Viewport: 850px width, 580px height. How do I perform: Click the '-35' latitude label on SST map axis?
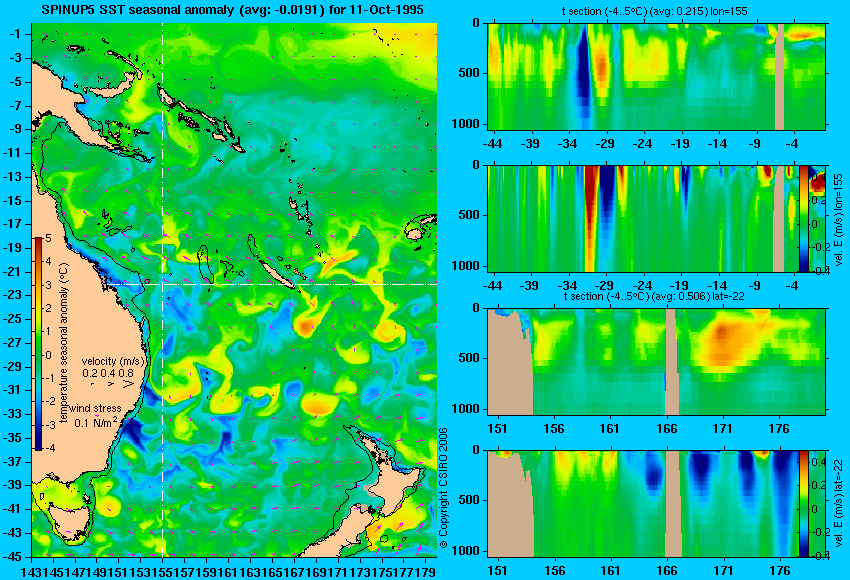click(14, 437)
